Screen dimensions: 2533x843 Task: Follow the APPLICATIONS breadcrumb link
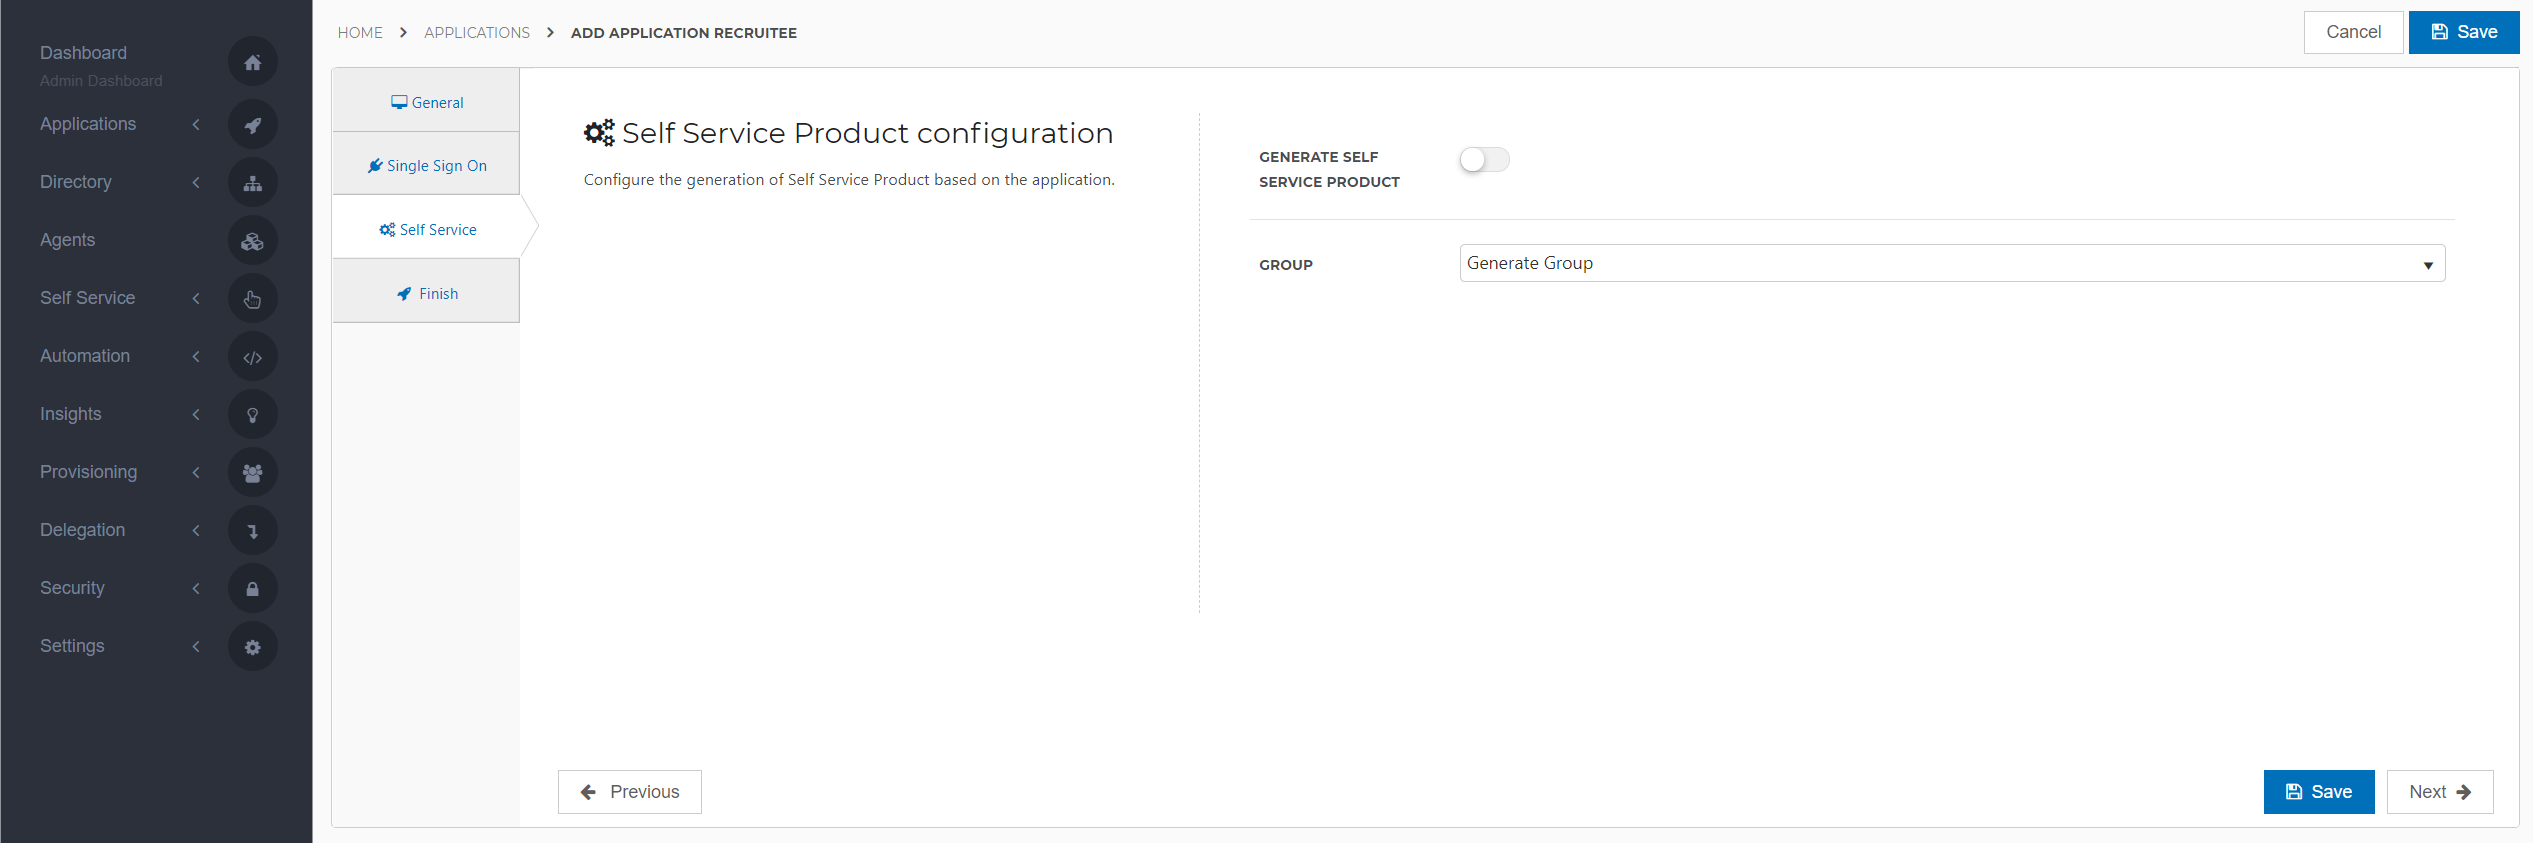pos(477,33)
